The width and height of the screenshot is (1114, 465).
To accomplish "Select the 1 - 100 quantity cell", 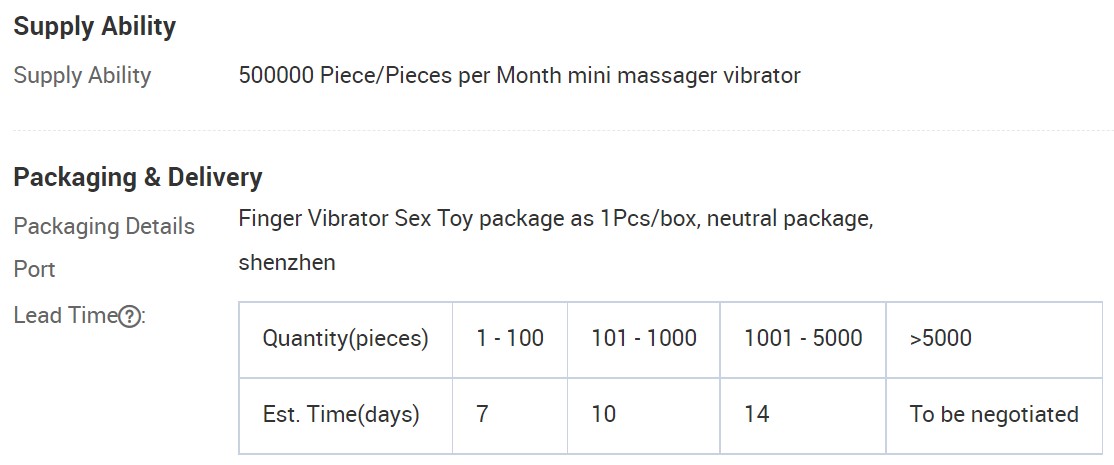I will [x=510, y=339].
